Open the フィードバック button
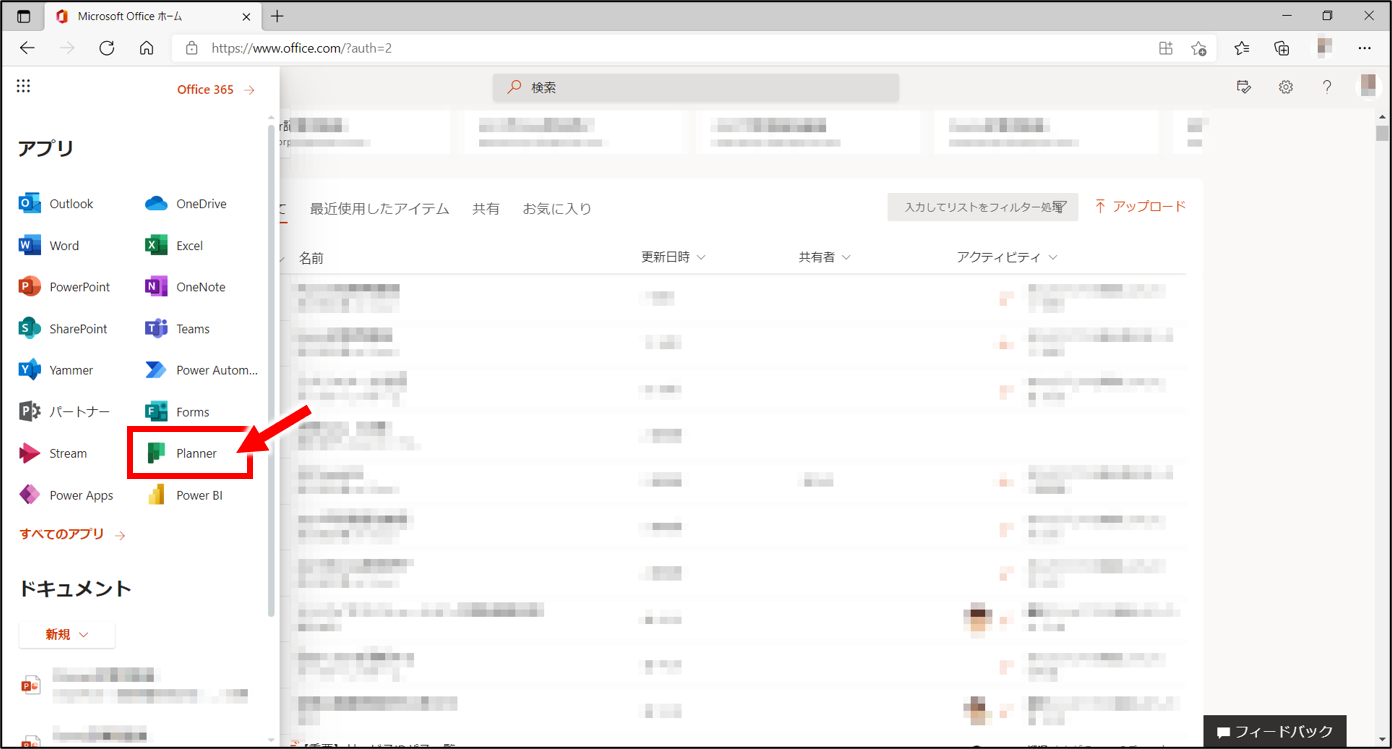Viewport: 1392px width, 749px height. coord(1274,732)
